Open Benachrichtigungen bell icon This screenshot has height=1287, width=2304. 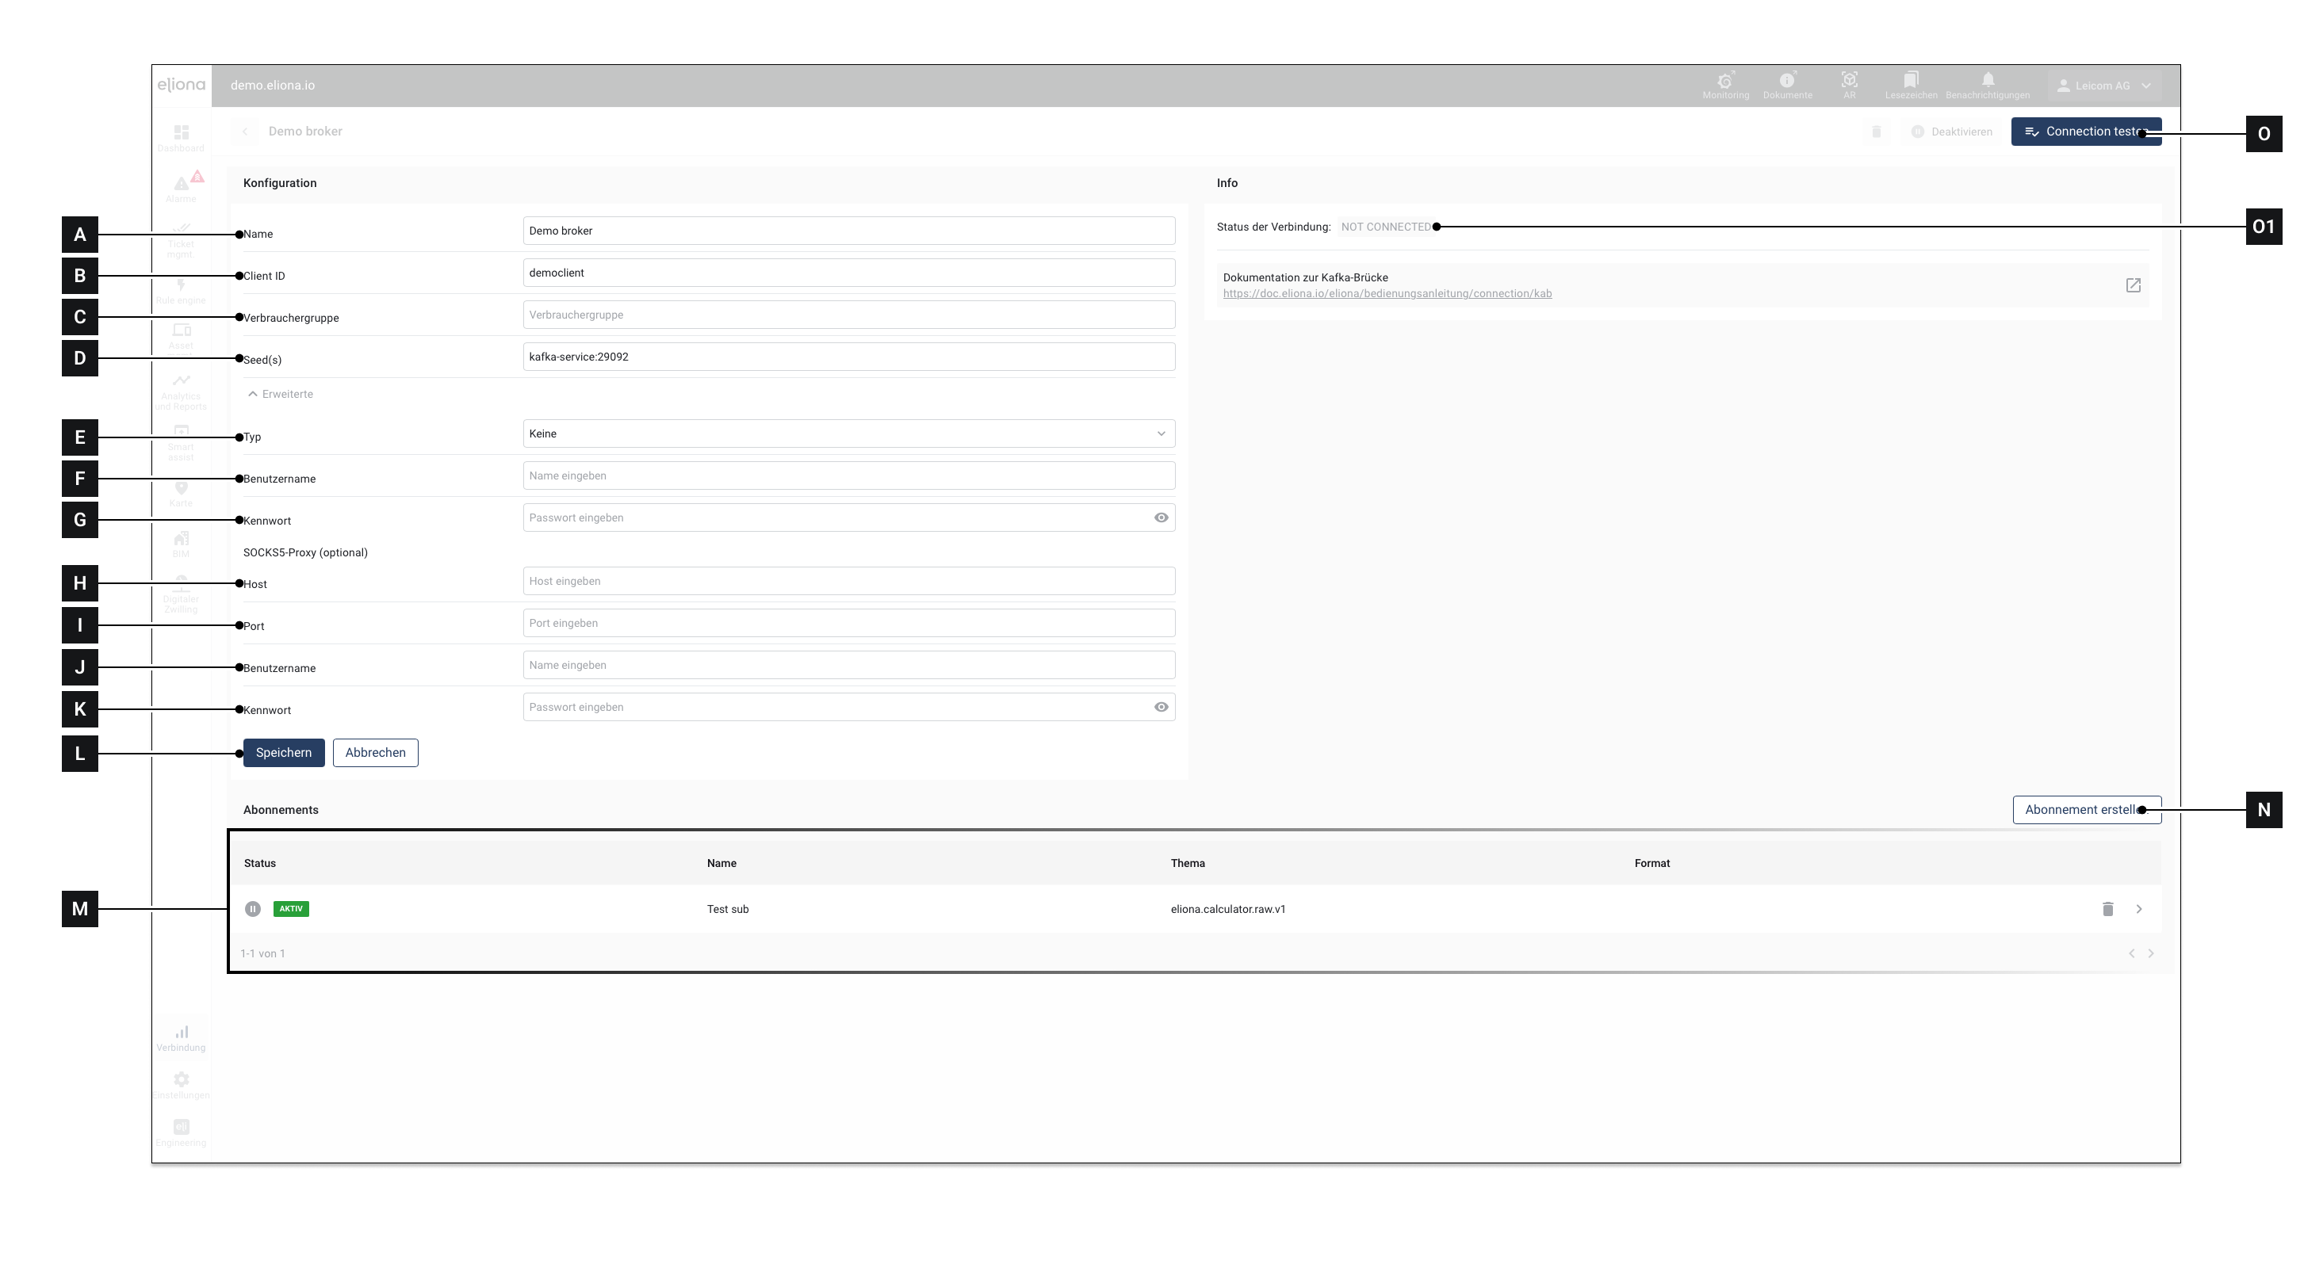[x=1987, y=81]
